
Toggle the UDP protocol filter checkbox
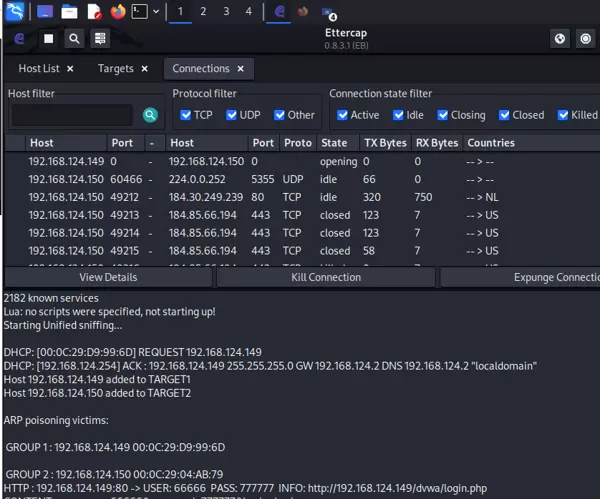232,115
